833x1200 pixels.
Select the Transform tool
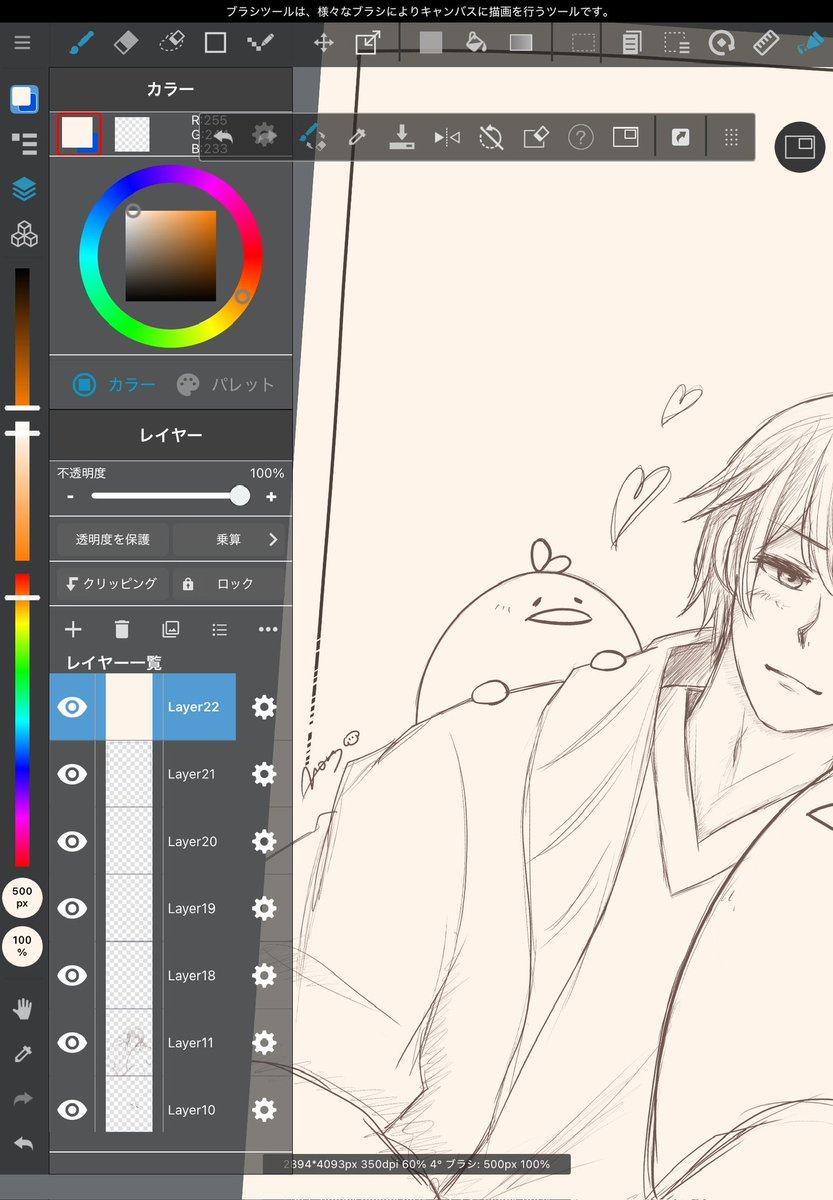367,43
